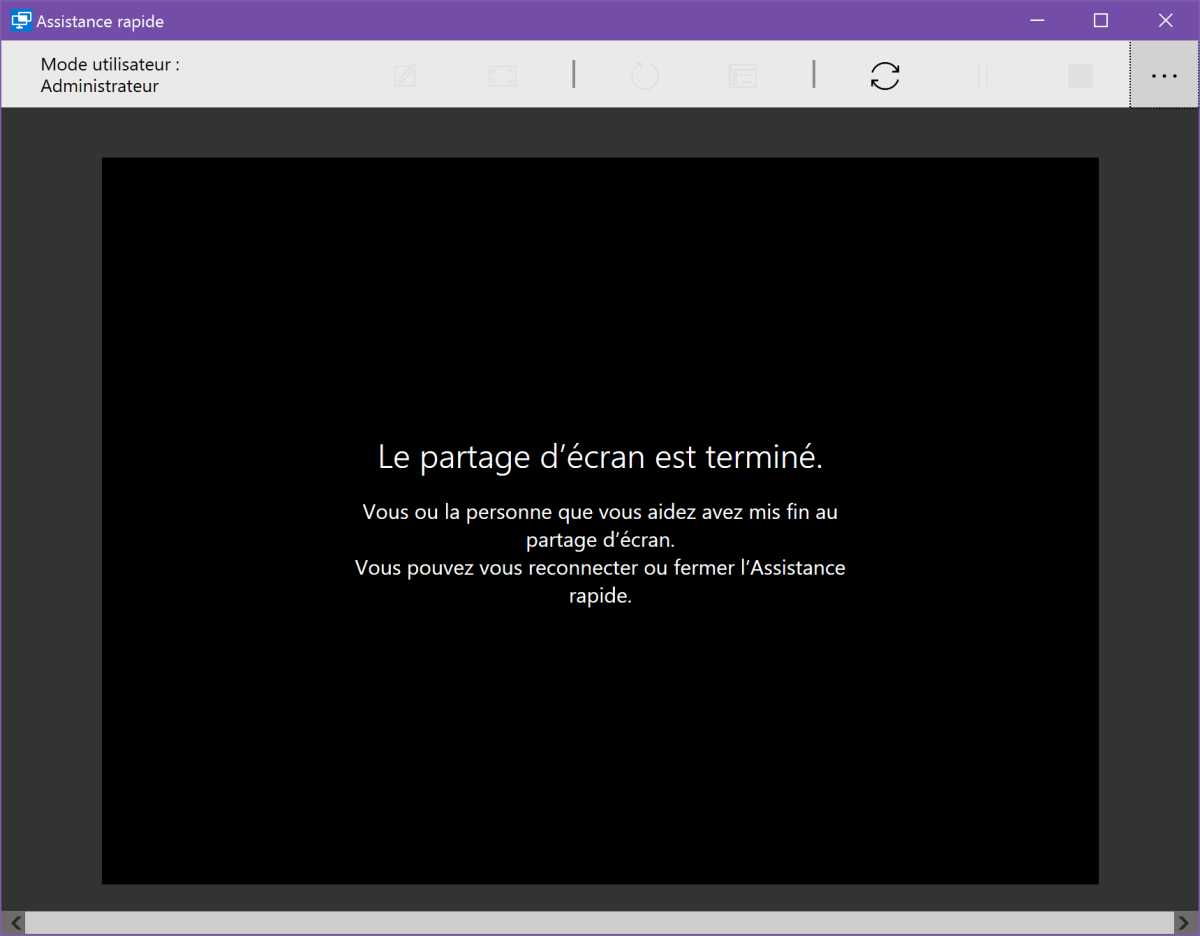Maximize the Assistance rapide window
The image size is (1200, 936).
click(x=1100, y=20)
